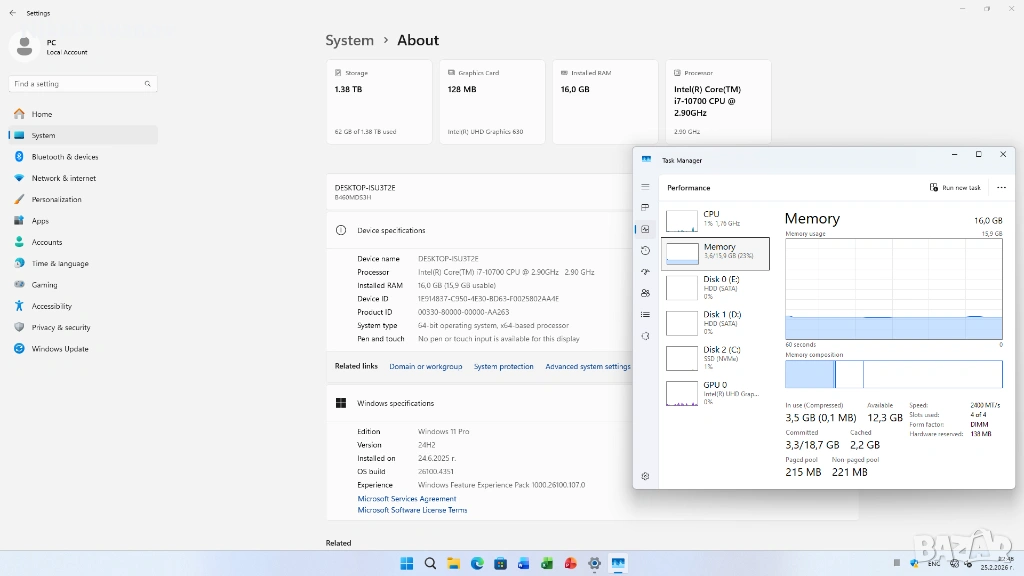Open the three-dots more options in Task Manager
Image resolution: width=1024 pixels, height=576 pixels.
(1001, 188)
